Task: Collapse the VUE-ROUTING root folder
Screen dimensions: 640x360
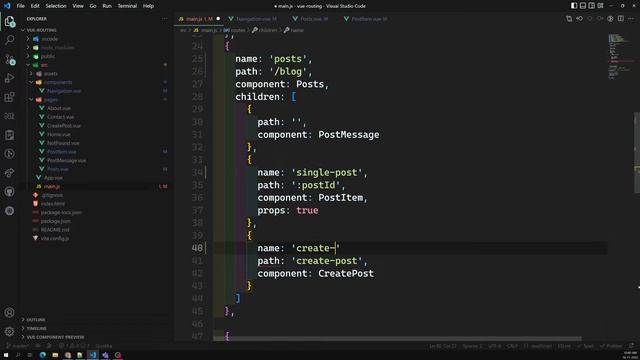Action: 42,30
